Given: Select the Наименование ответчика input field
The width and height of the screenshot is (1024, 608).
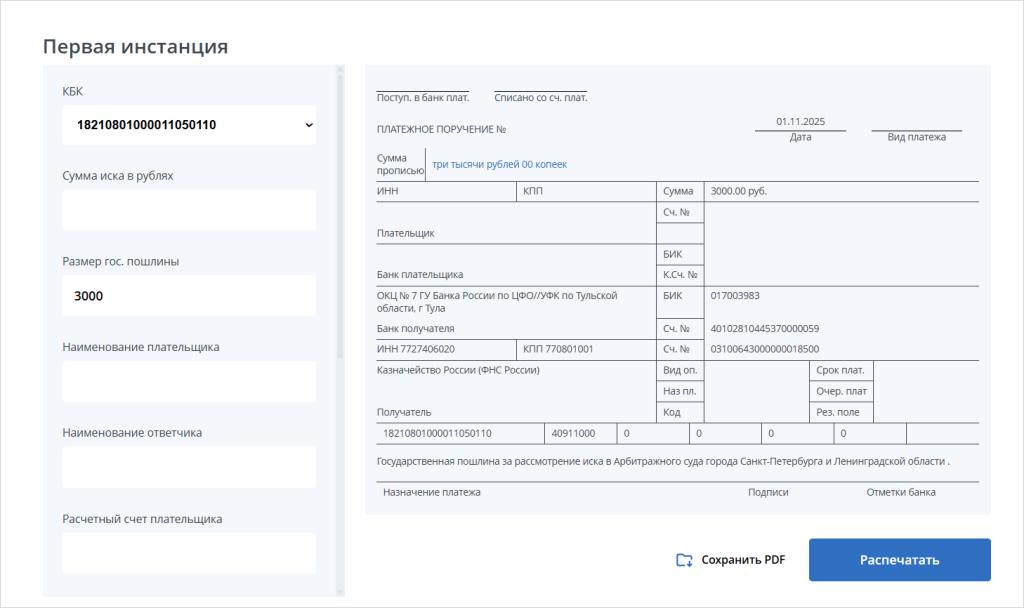Looking at the screenshot, I should (189, 467).
